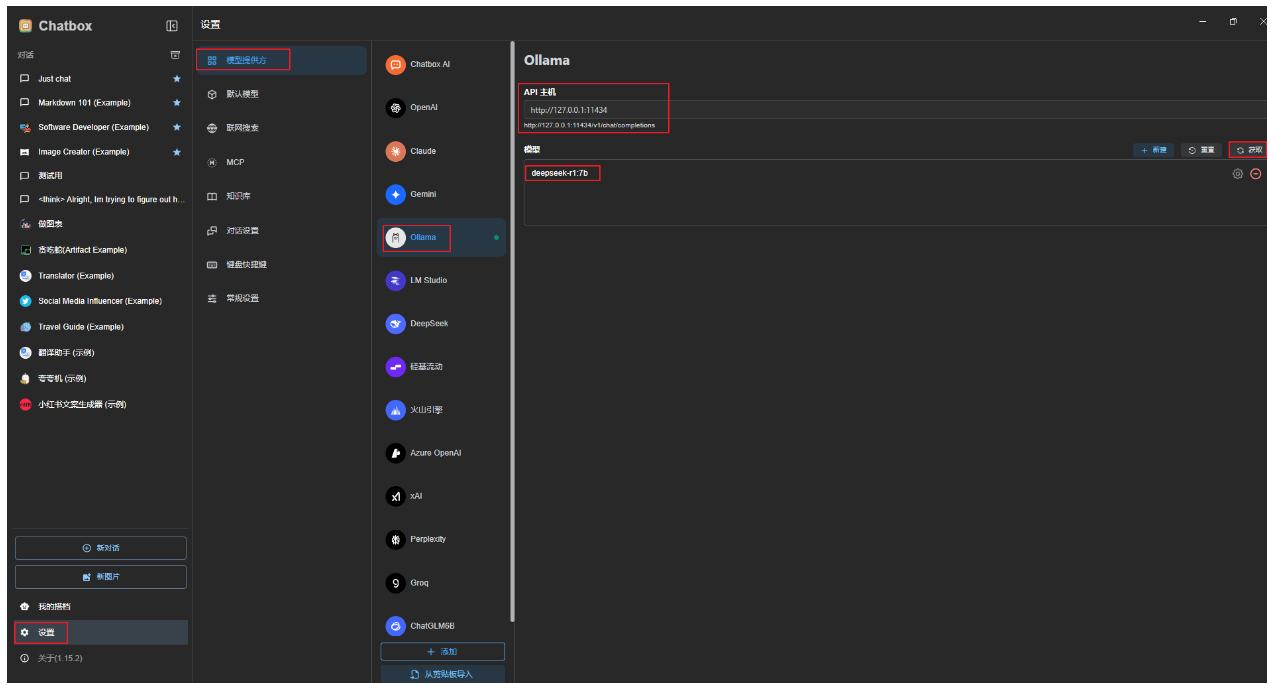
Task: Open the Translator (Example) conversation
Action: [100, 275]
